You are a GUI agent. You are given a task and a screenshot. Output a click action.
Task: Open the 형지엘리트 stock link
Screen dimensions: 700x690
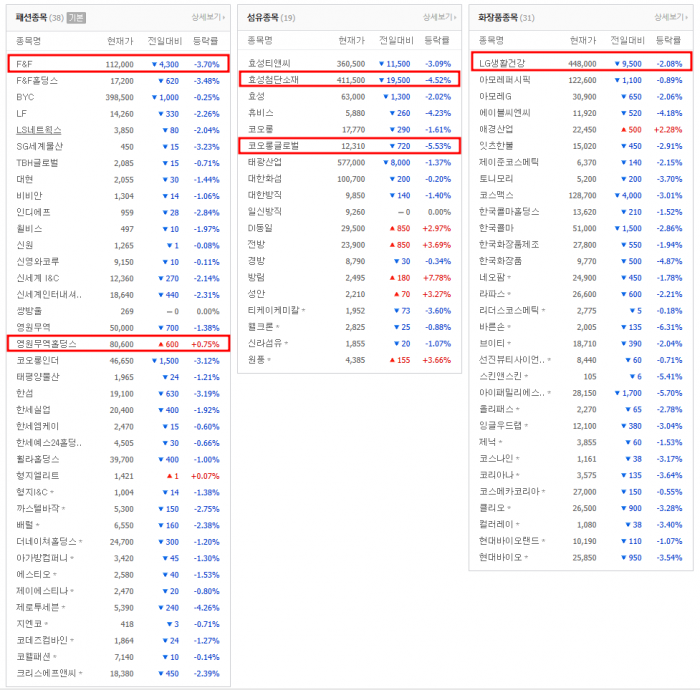[38, 476]
